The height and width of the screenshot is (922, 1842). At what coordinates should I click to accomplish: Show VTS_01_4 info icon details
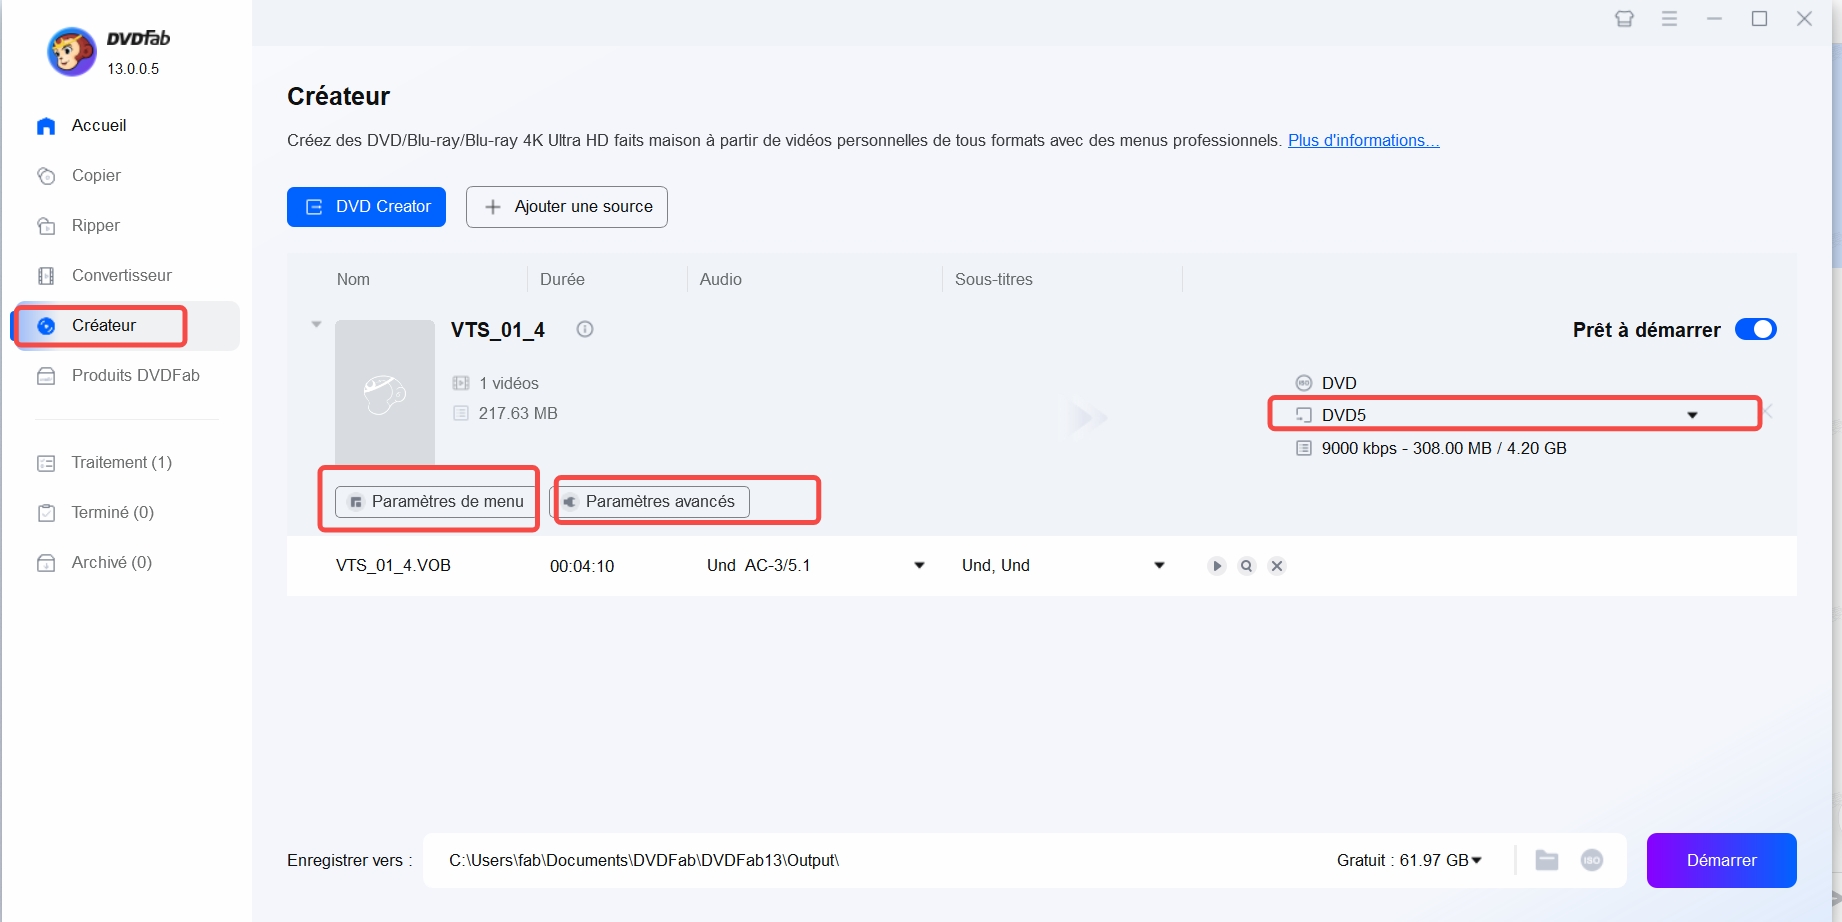pos(585,329)
